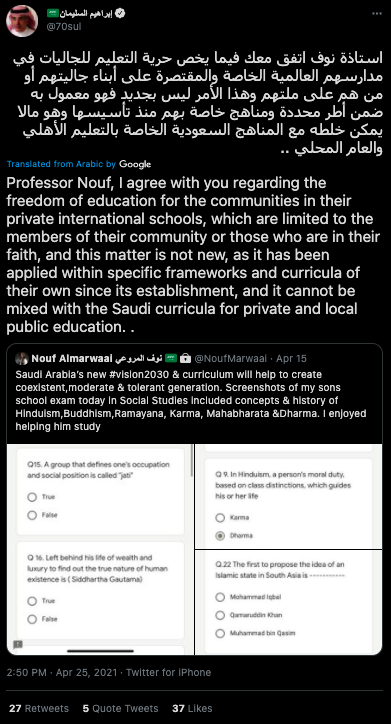Open the @70sul handle link
The height and width of the screenshot is (724, 391).
(65, 26)
